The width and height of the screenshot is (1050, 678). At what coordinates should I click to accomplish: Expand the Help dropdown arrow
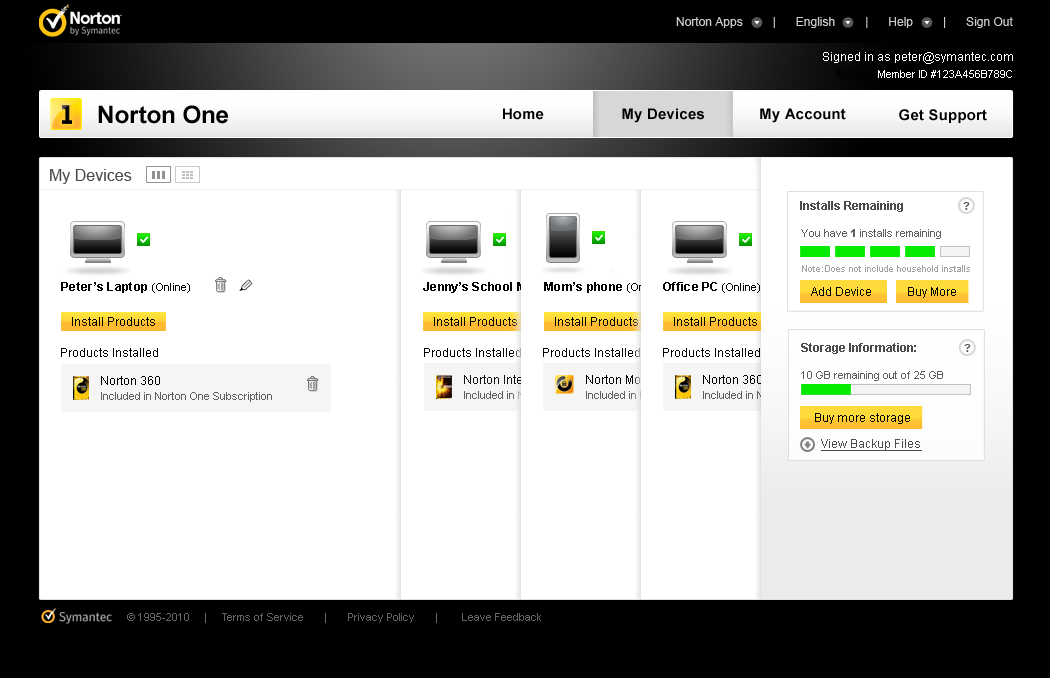coord(927,22)
